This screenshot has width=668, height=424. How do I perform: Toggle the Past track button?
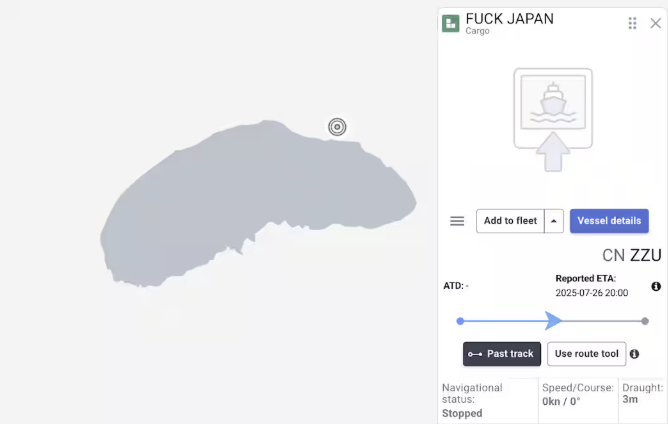[x=502, y=354]
